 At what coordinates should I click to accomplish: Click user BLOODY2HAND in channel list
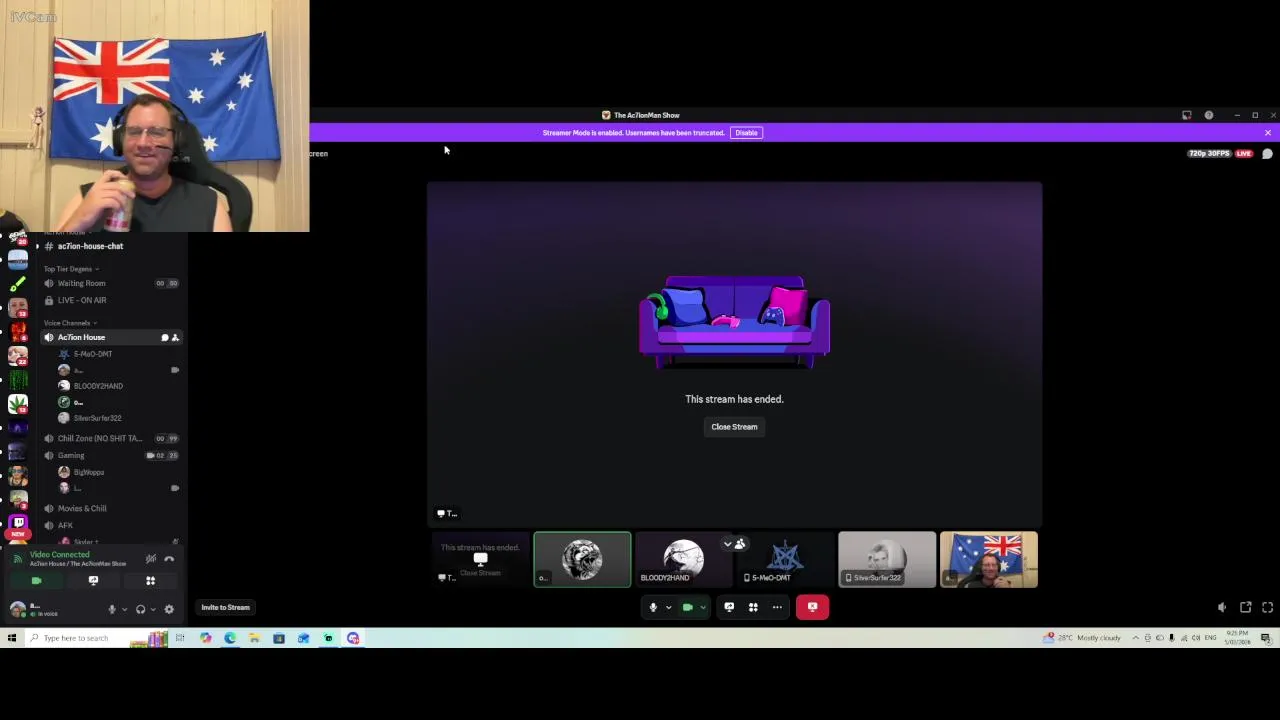click(x=98, y=386)
